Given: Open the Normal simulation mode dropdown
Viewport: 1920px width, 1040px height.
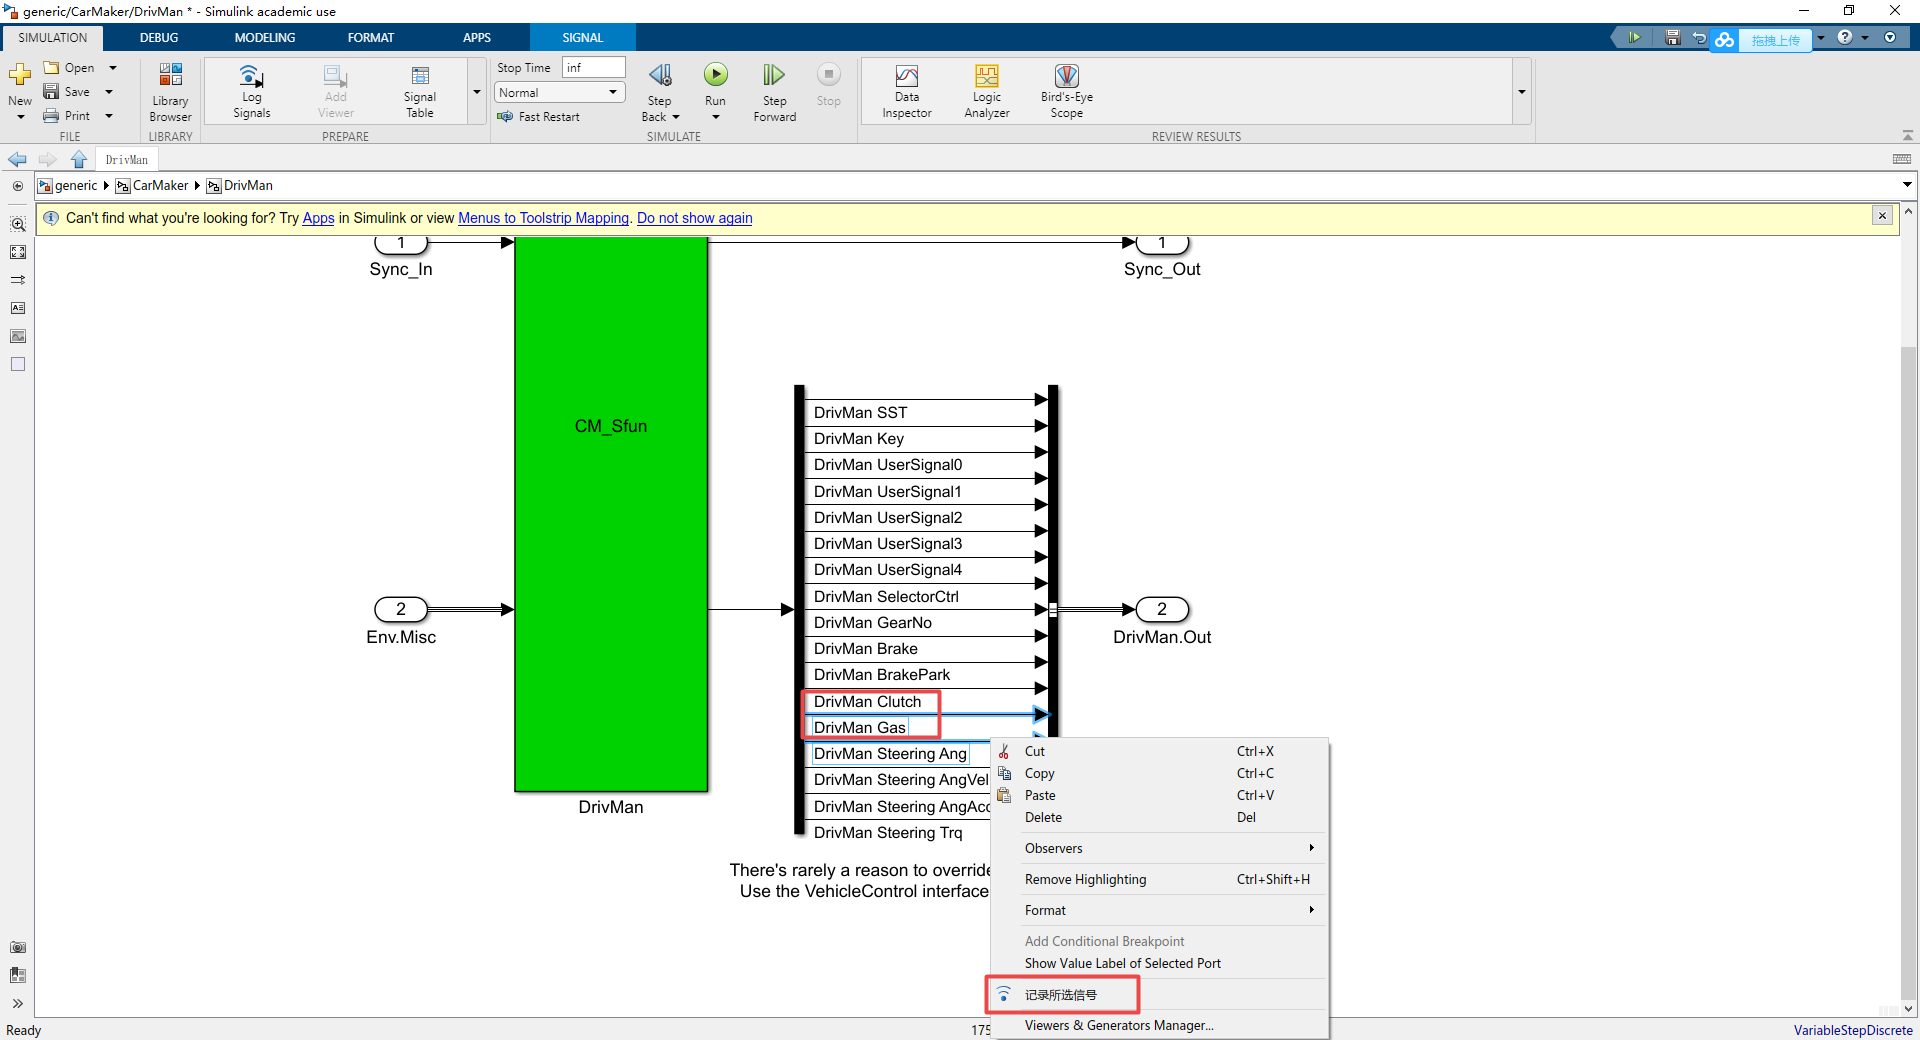Looking at the screenshot, I should tap(613, 92).
